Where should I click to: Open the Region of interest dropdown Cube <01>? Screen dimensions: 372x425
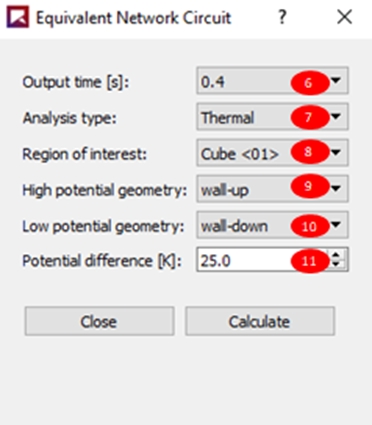[272, 153]
